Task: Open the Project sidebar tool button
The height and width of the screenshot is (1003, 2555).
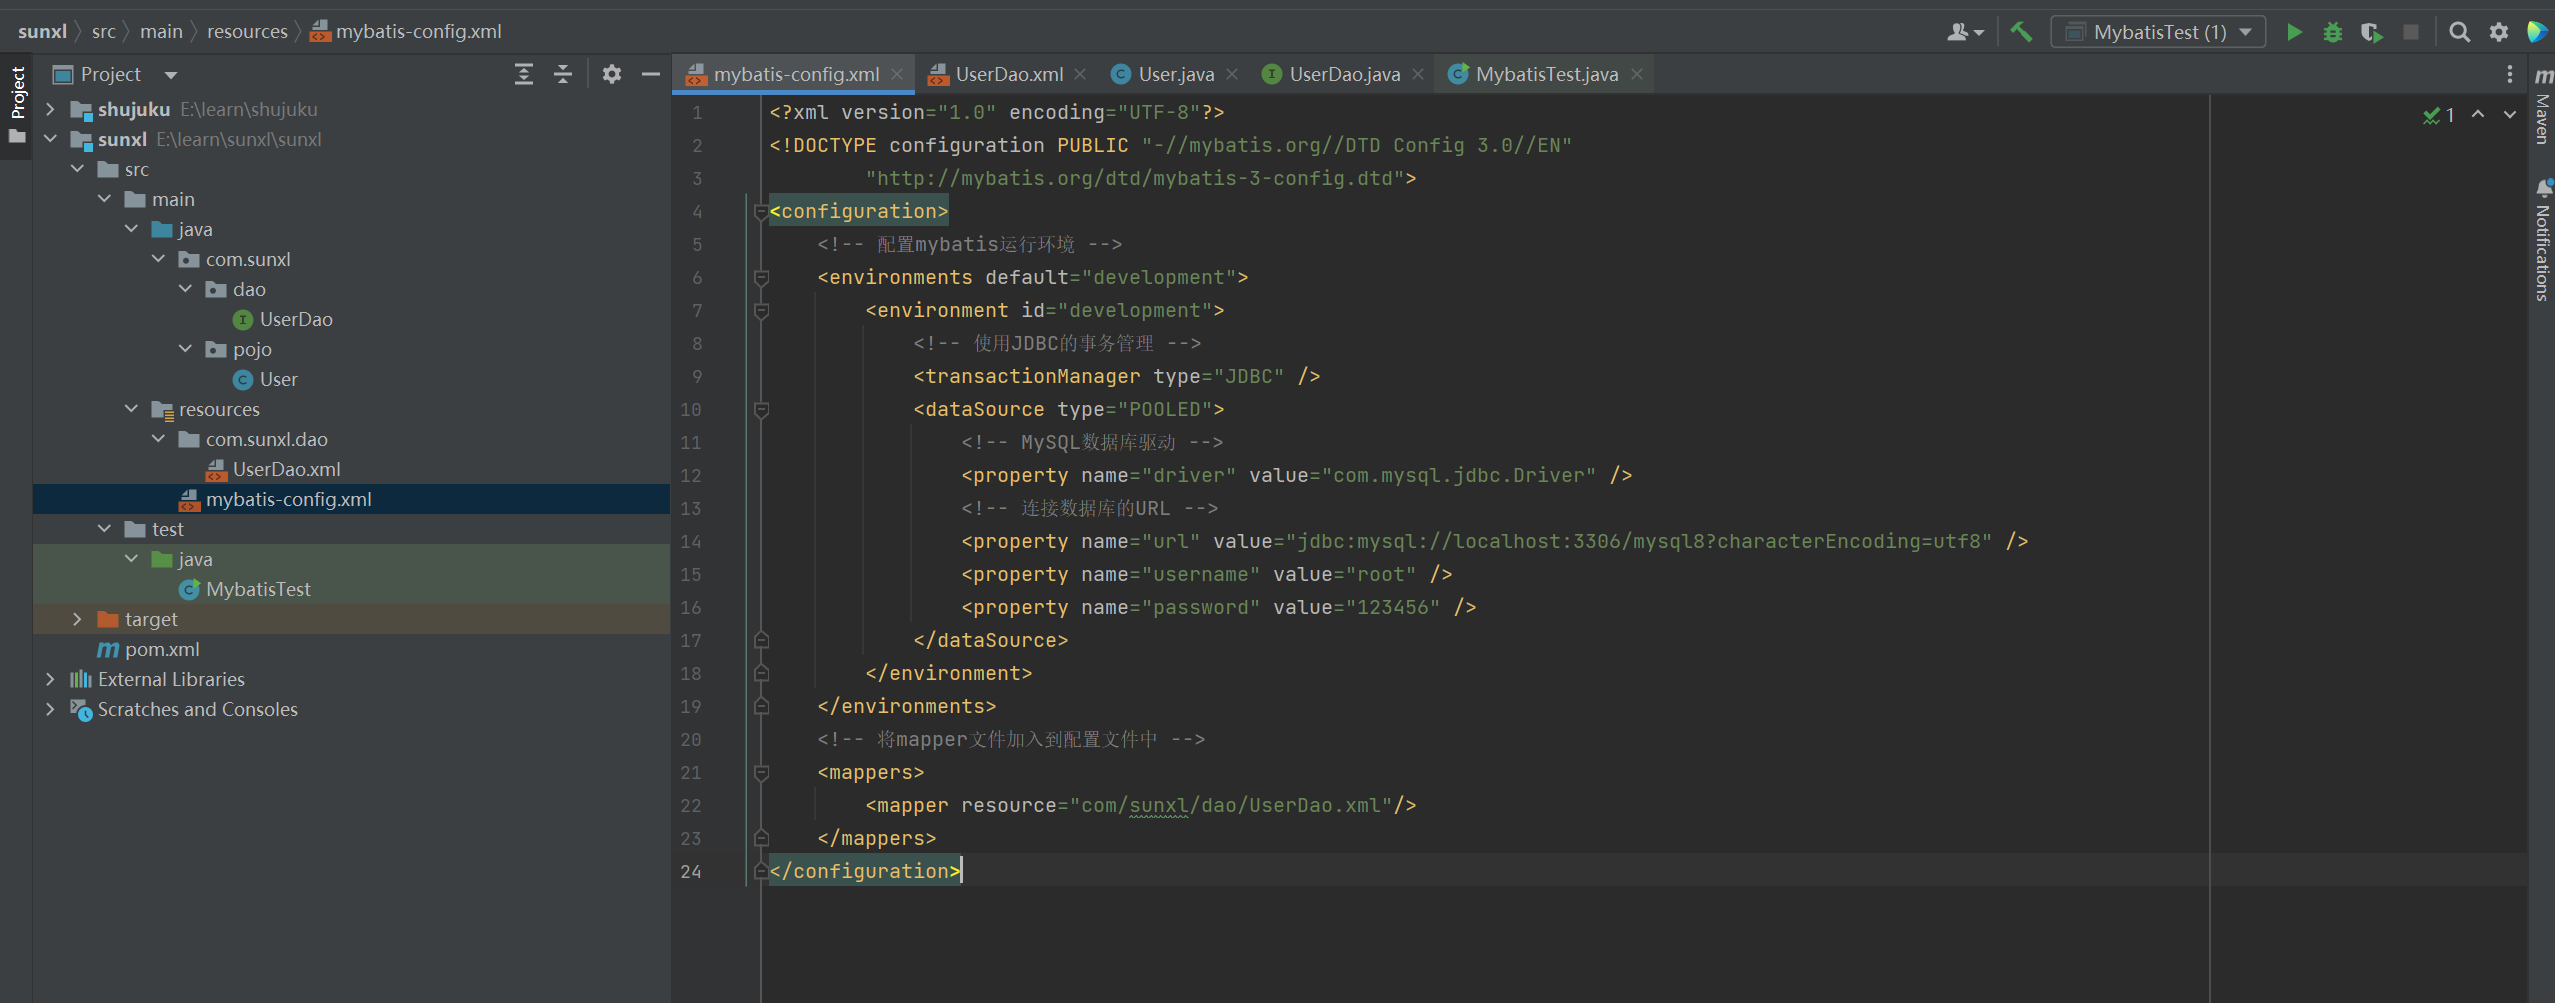Action: [17, 105]
